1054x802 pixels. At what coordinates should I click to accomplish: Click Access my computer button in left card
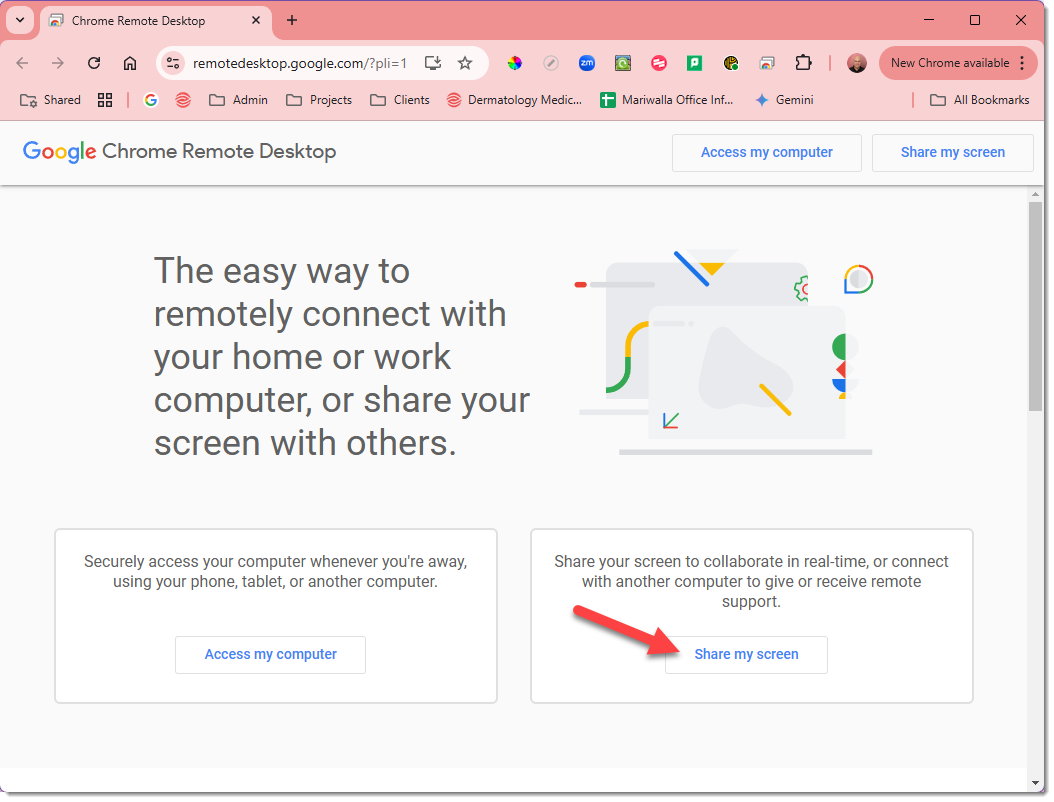(270, 655)
